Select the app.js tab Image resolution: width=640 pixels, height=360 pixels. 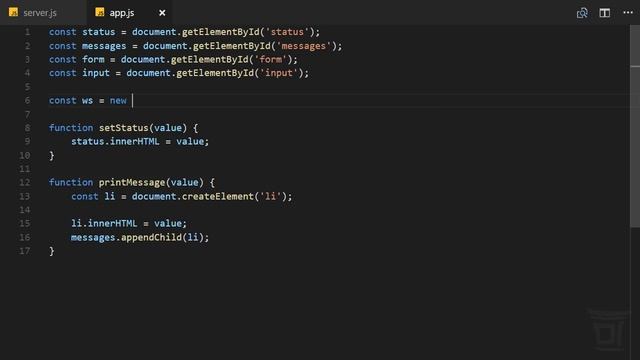(129, 13)
